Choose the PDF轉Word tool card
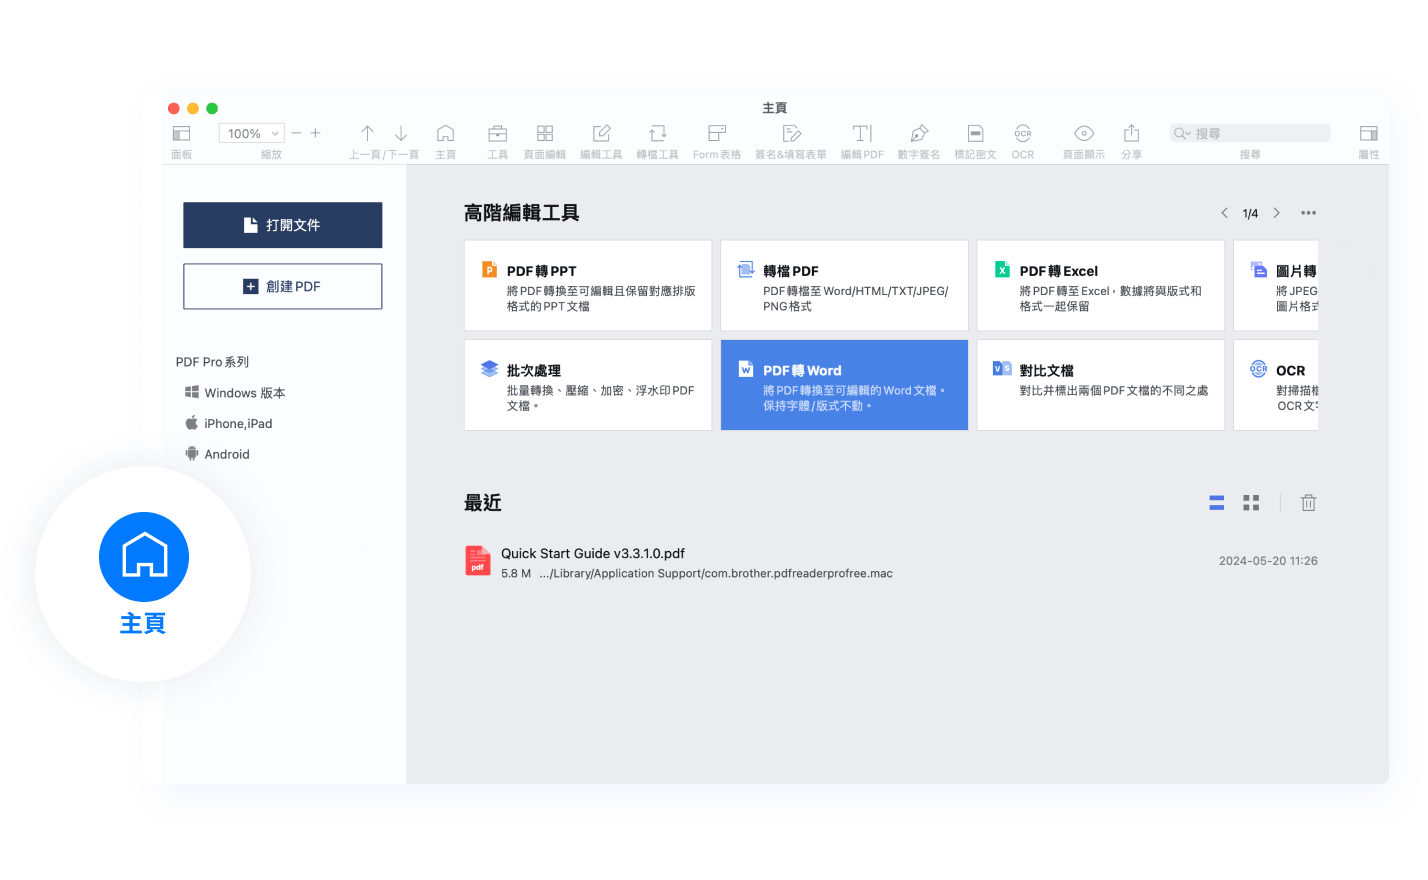 (843, 385)
